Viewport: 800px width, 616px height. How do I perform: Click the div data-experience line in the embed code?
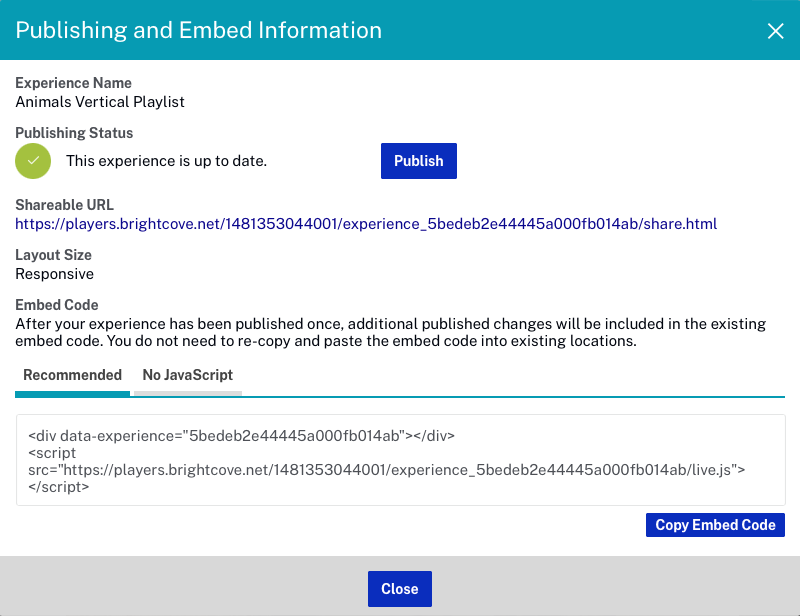click(x=241, y=436)
